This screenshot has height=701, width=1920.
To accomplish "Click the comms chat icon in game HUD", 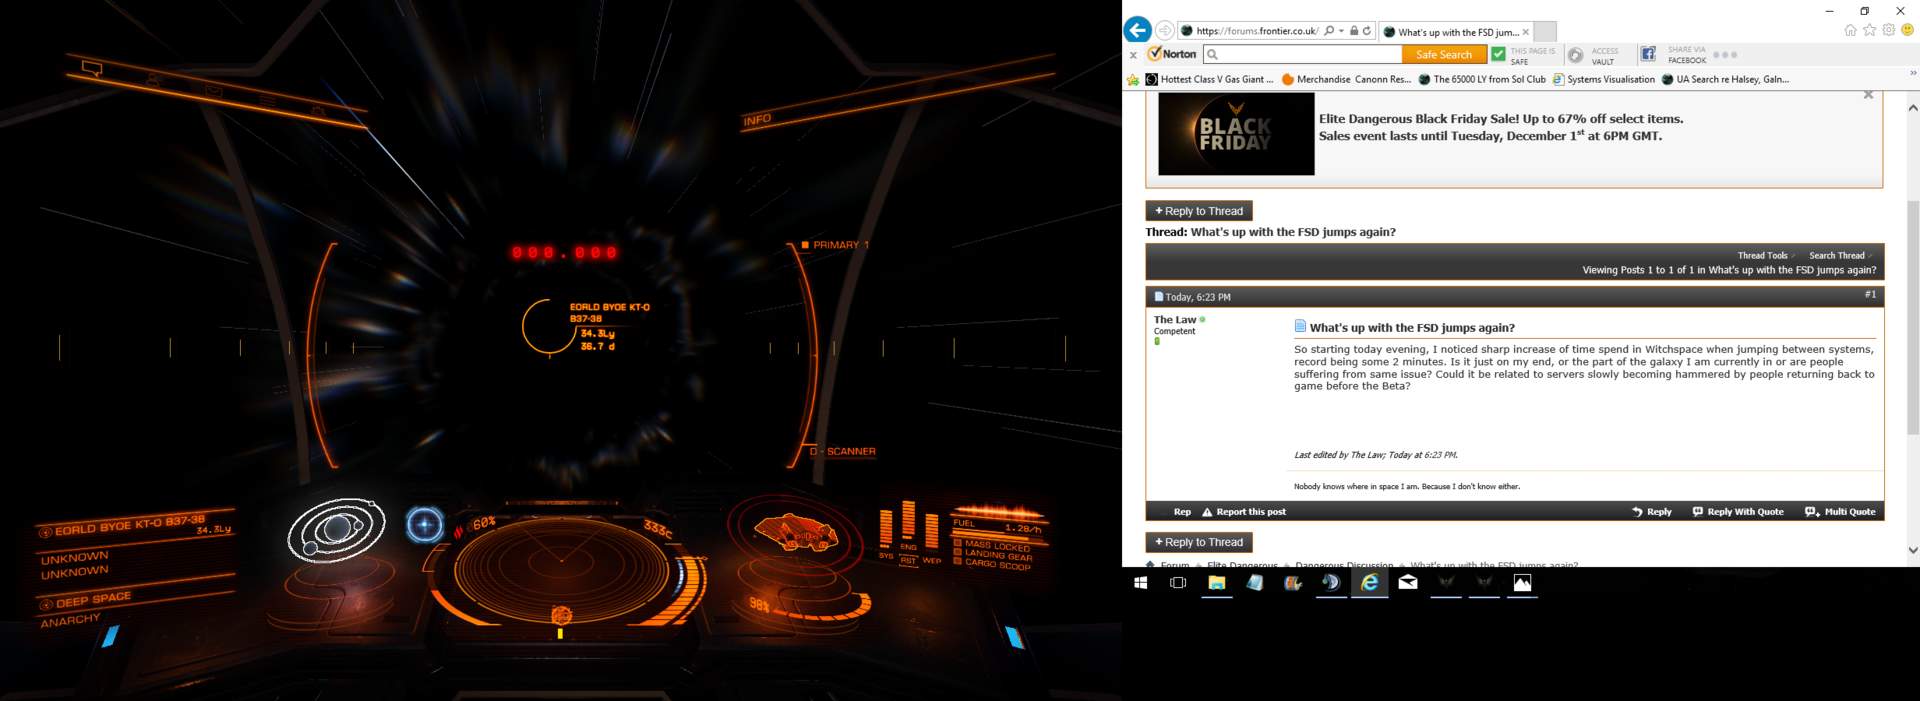I will pyautogui.click(x=92, y=69).
